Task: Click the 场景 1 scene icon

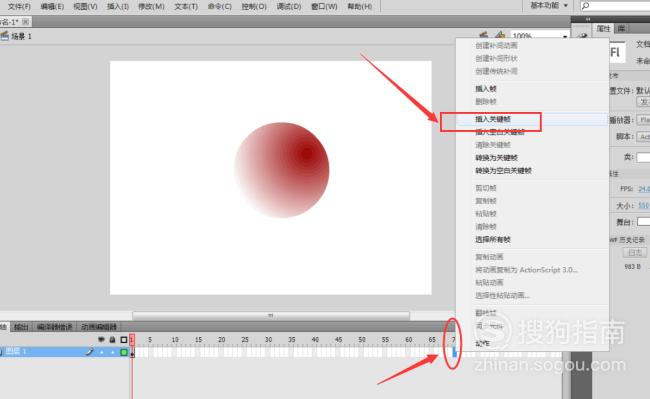Action: coord(5,36)
